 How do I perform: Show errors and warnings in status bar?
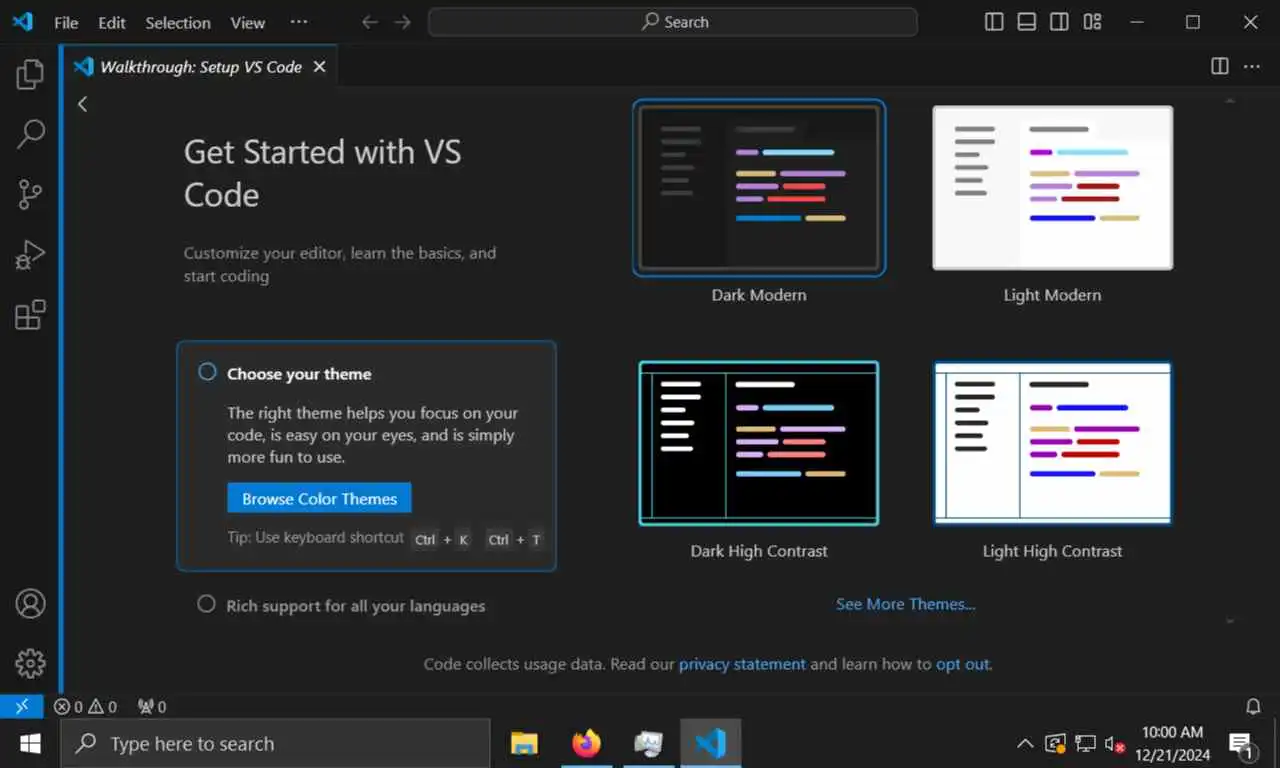[x=85, y=707]
